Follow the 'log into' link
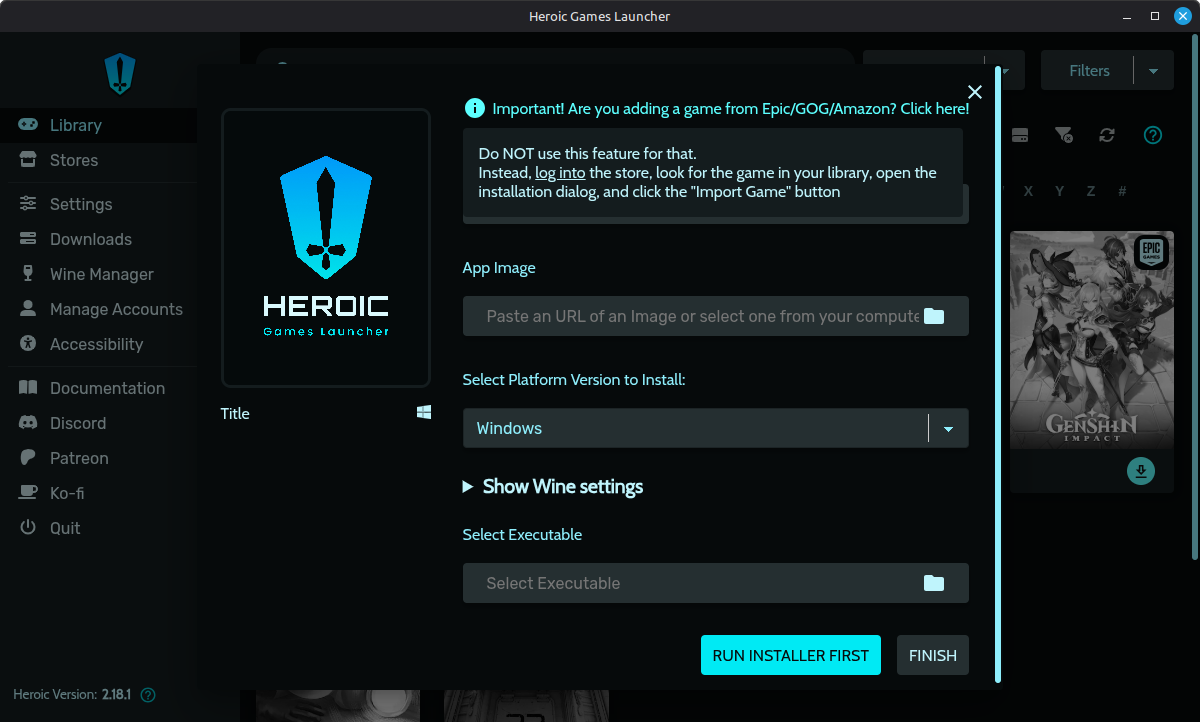 point(560,173)
